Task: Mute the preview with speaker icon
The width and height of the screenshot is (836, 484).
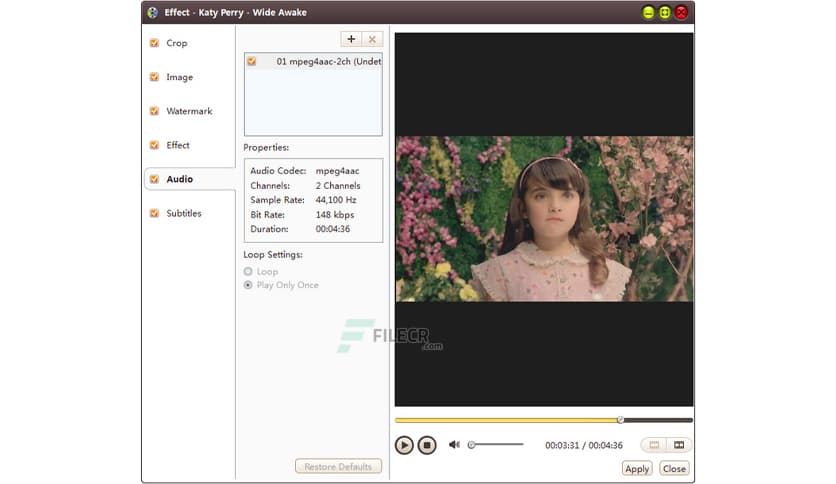Action: [x=454, y=445]
